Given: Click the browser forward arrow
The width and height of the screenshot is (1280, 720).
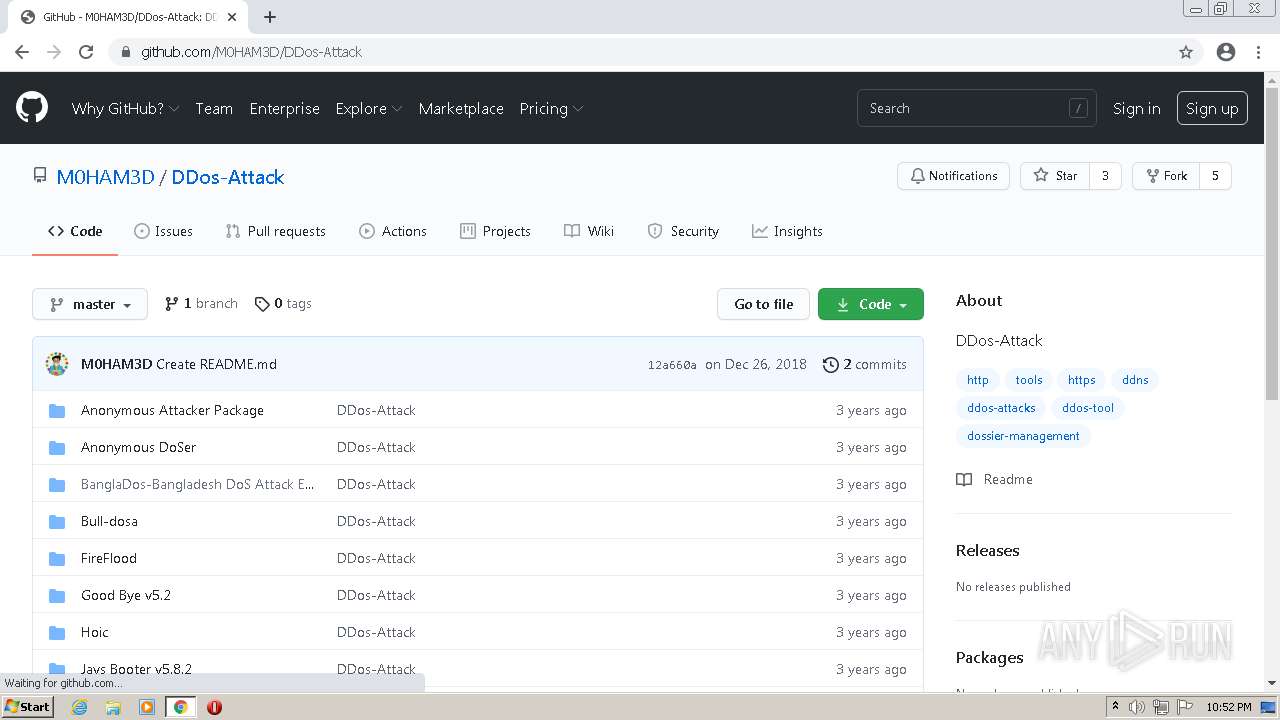Looking at the screenshot, I should [54, 52].
